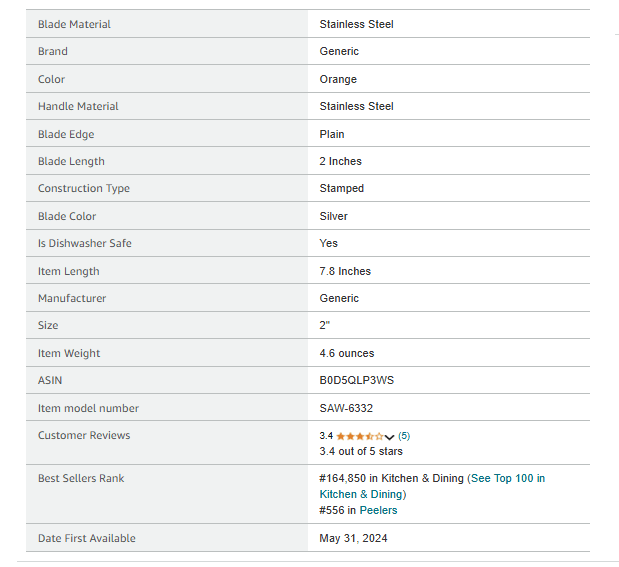619x567 pixels.
Task: Expand the rating breakdown chevron
Action: 389,437
